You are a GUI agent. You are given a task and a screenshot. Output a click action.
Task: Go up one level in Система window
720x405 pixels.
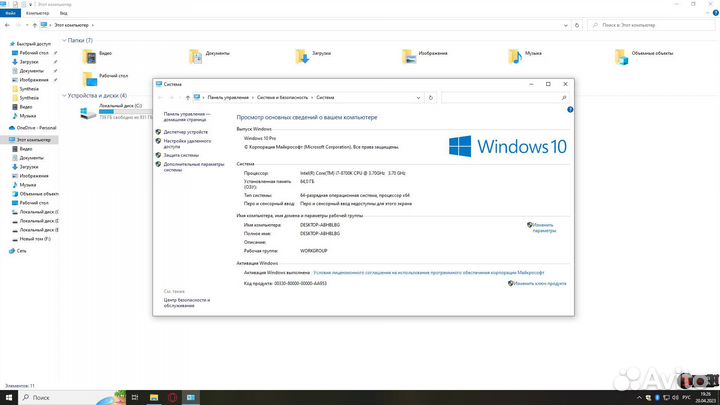(x=187, y=97)
